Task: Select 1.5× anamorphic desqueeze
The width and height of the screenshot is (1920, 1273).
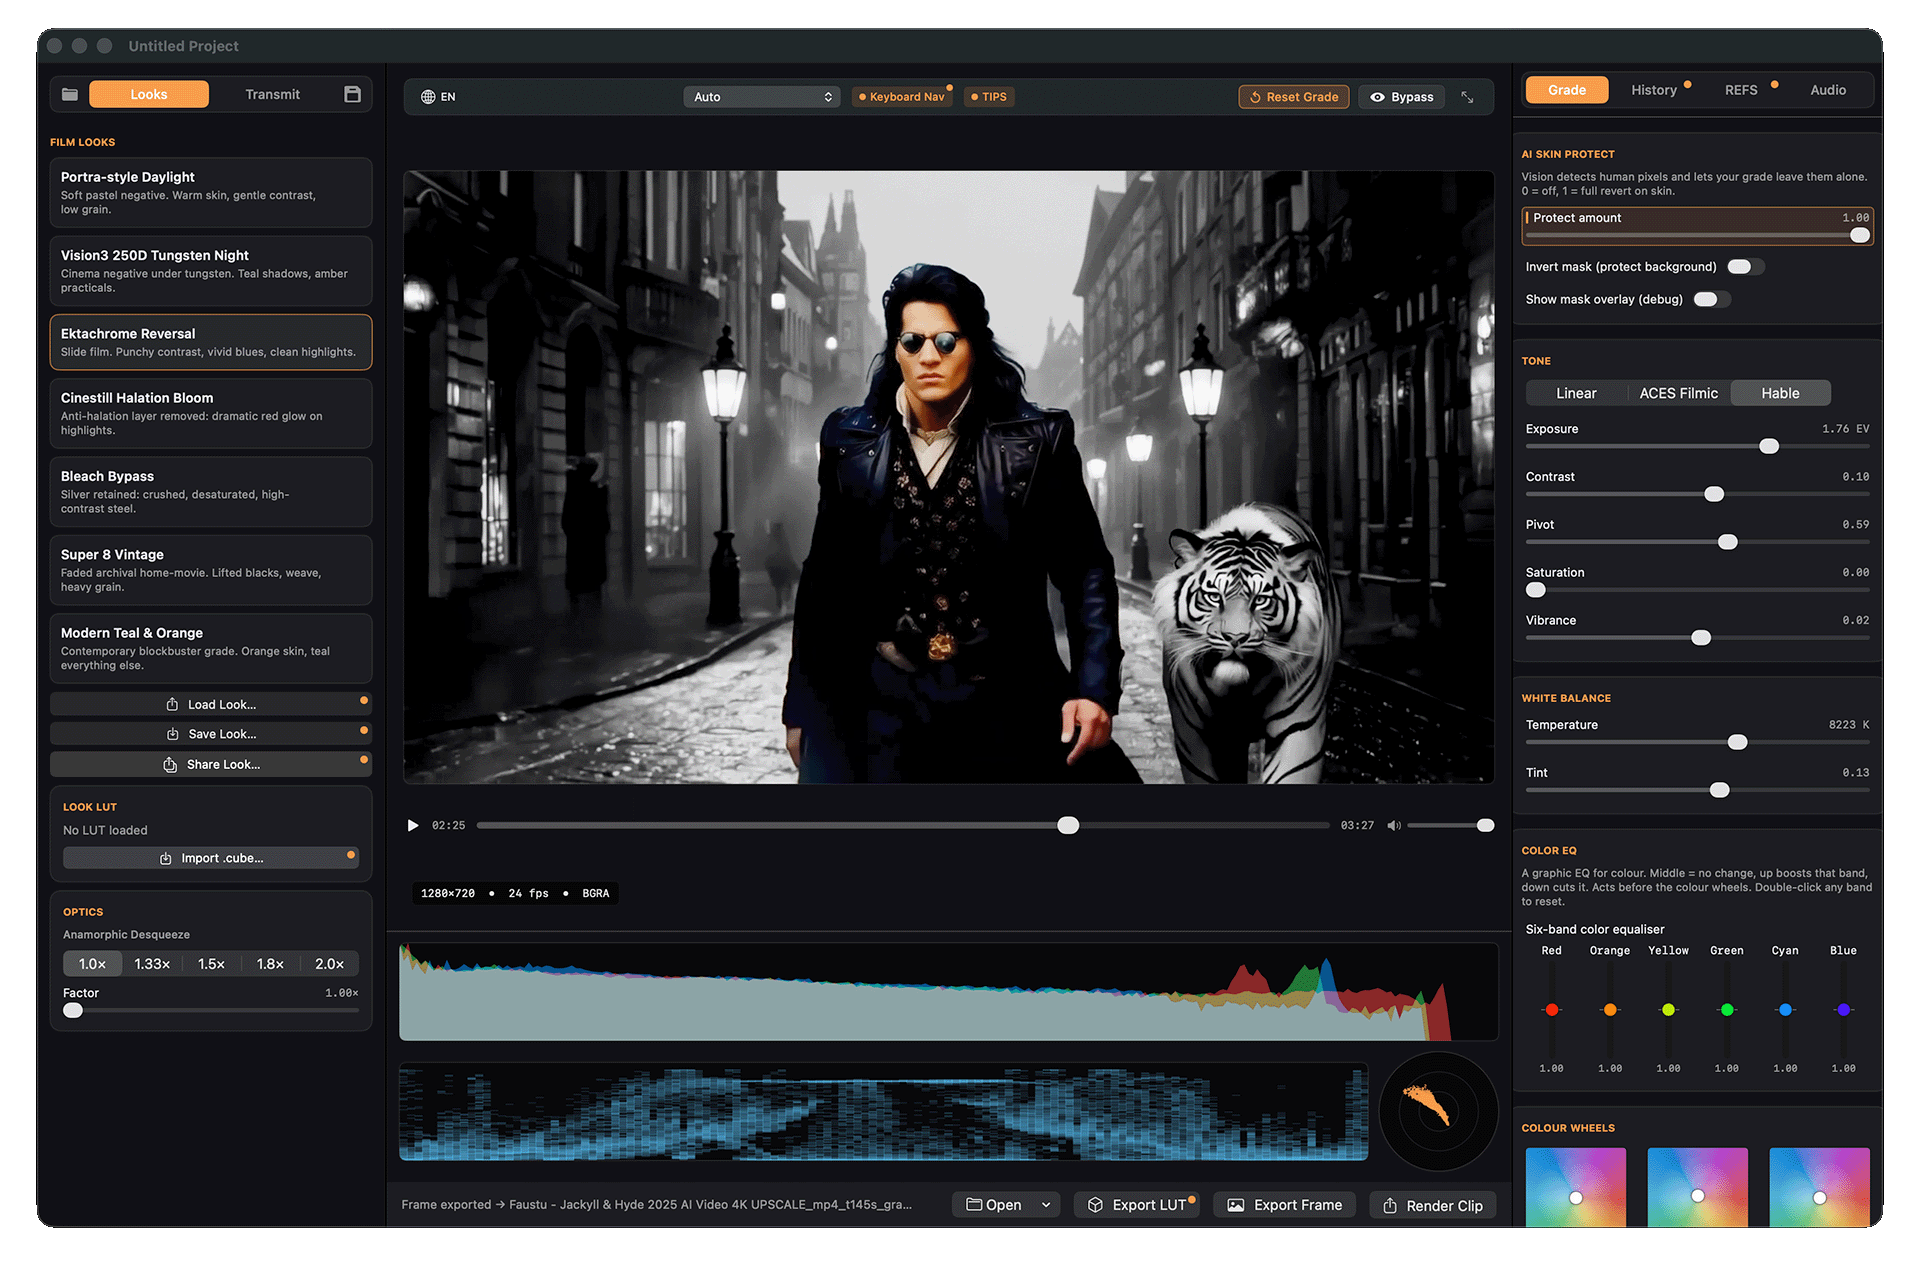Action: (x=211, y=964)
